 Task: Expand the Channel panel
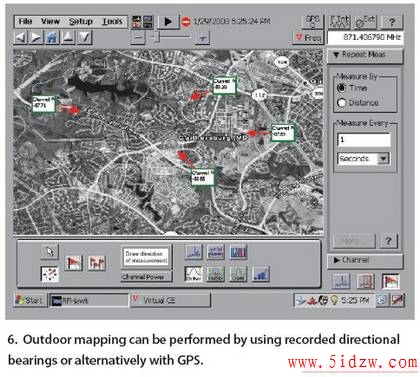point(365,260)
